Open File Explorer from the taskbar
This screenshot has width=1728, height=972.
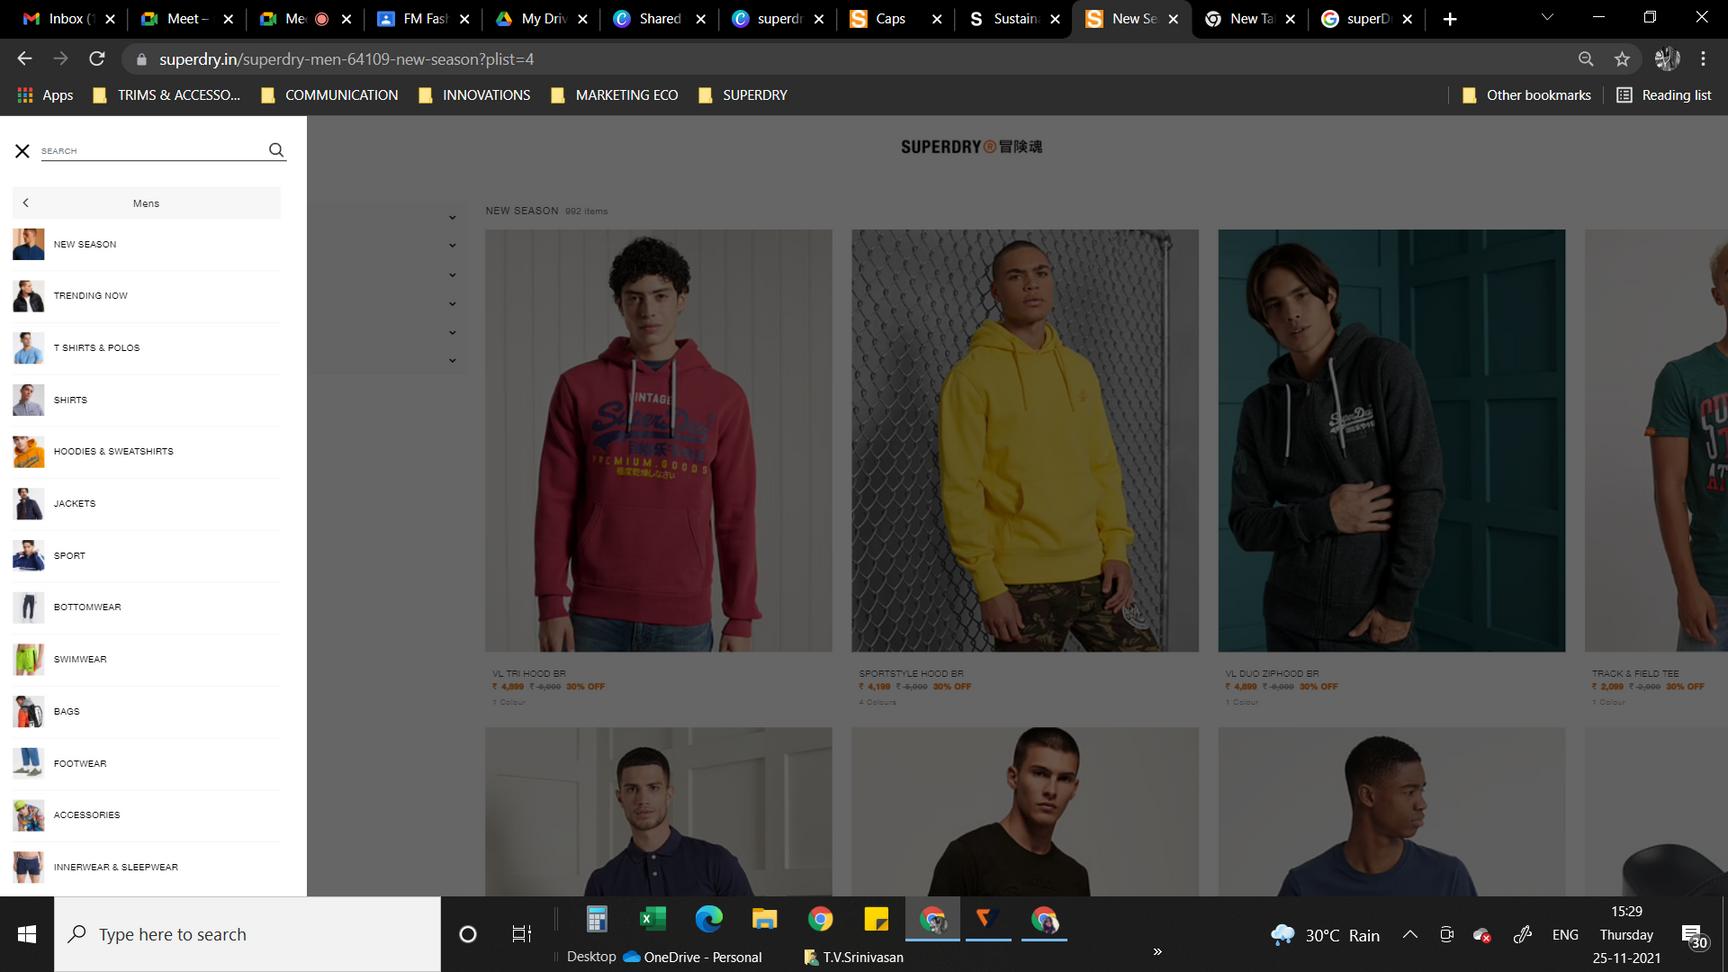[765, 919]
